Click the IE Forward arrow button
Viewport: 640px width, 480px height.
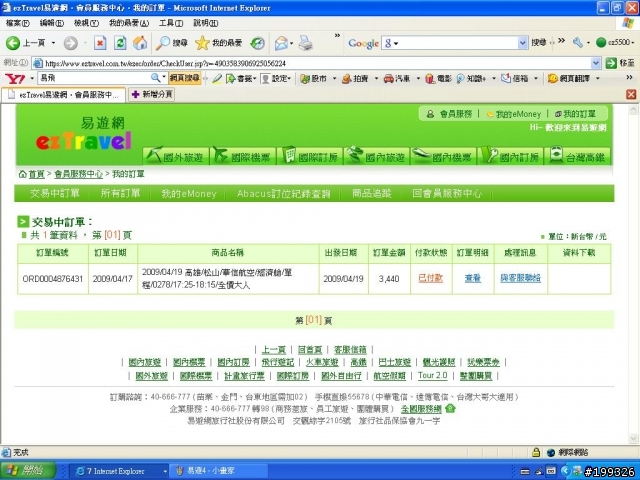click(x=71, y=43)
